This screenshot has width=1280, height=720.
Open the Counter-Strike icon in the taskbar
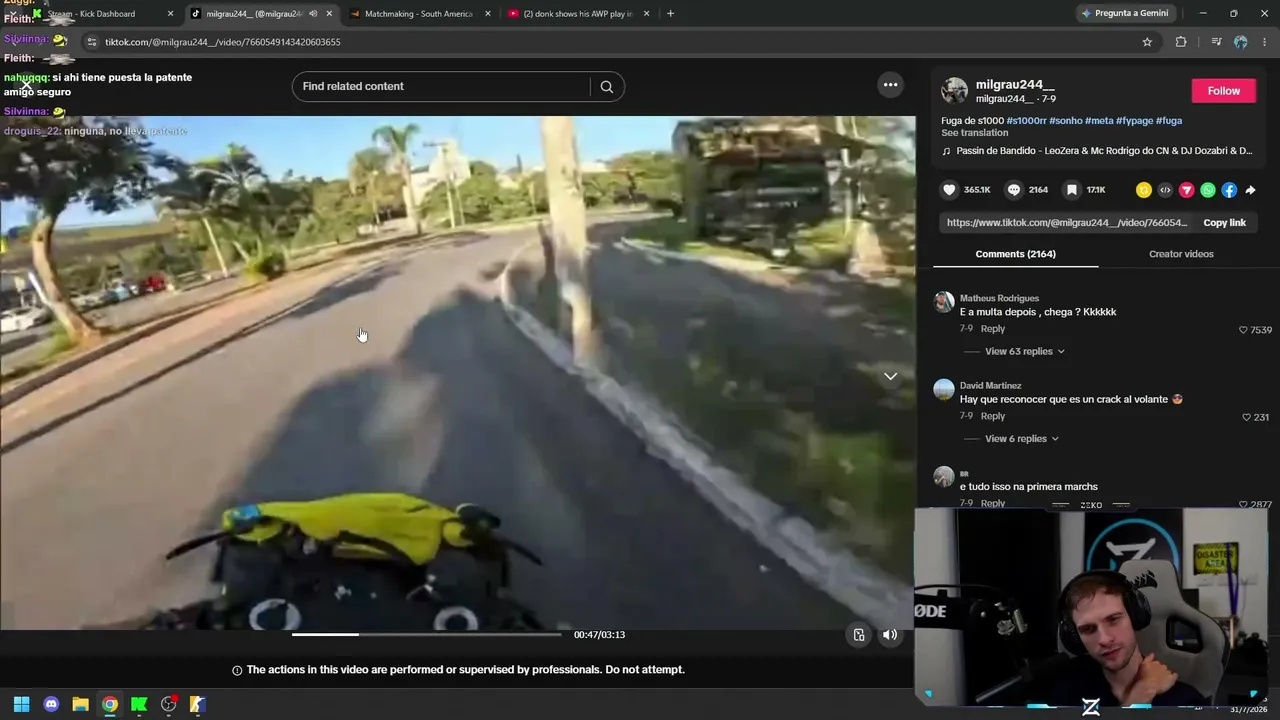(198, 705)
